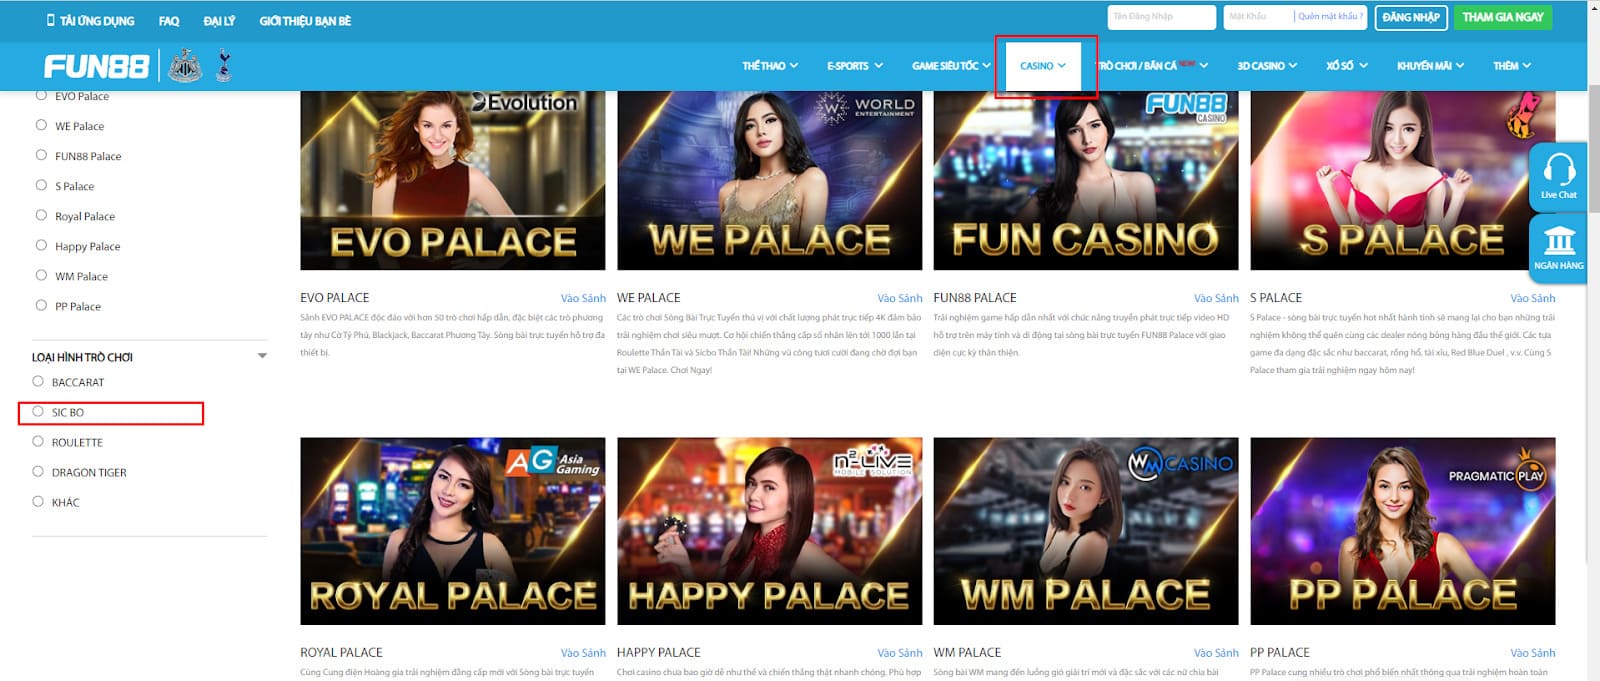Click Vào Sảnh for Happy Palace
The width and height of the screenshot is (1600, 681).
900,653
